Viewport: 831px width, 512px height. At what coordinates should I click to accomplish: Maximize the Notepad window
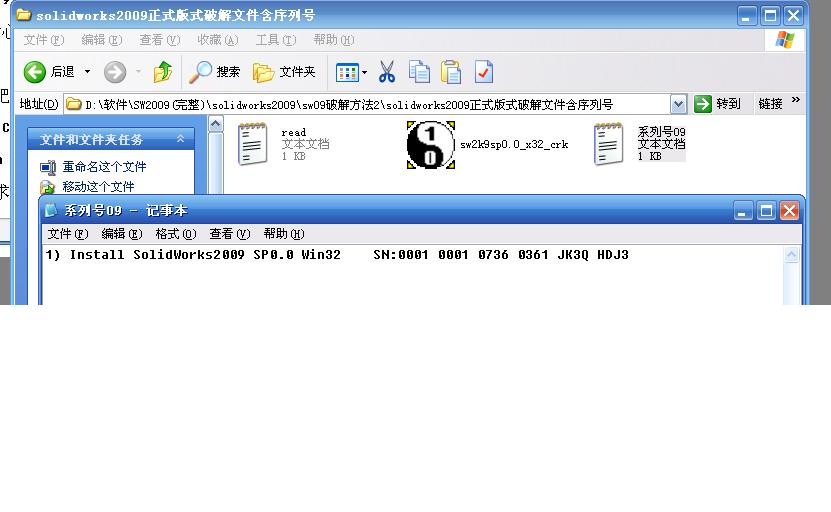click(x=766, y=211)
